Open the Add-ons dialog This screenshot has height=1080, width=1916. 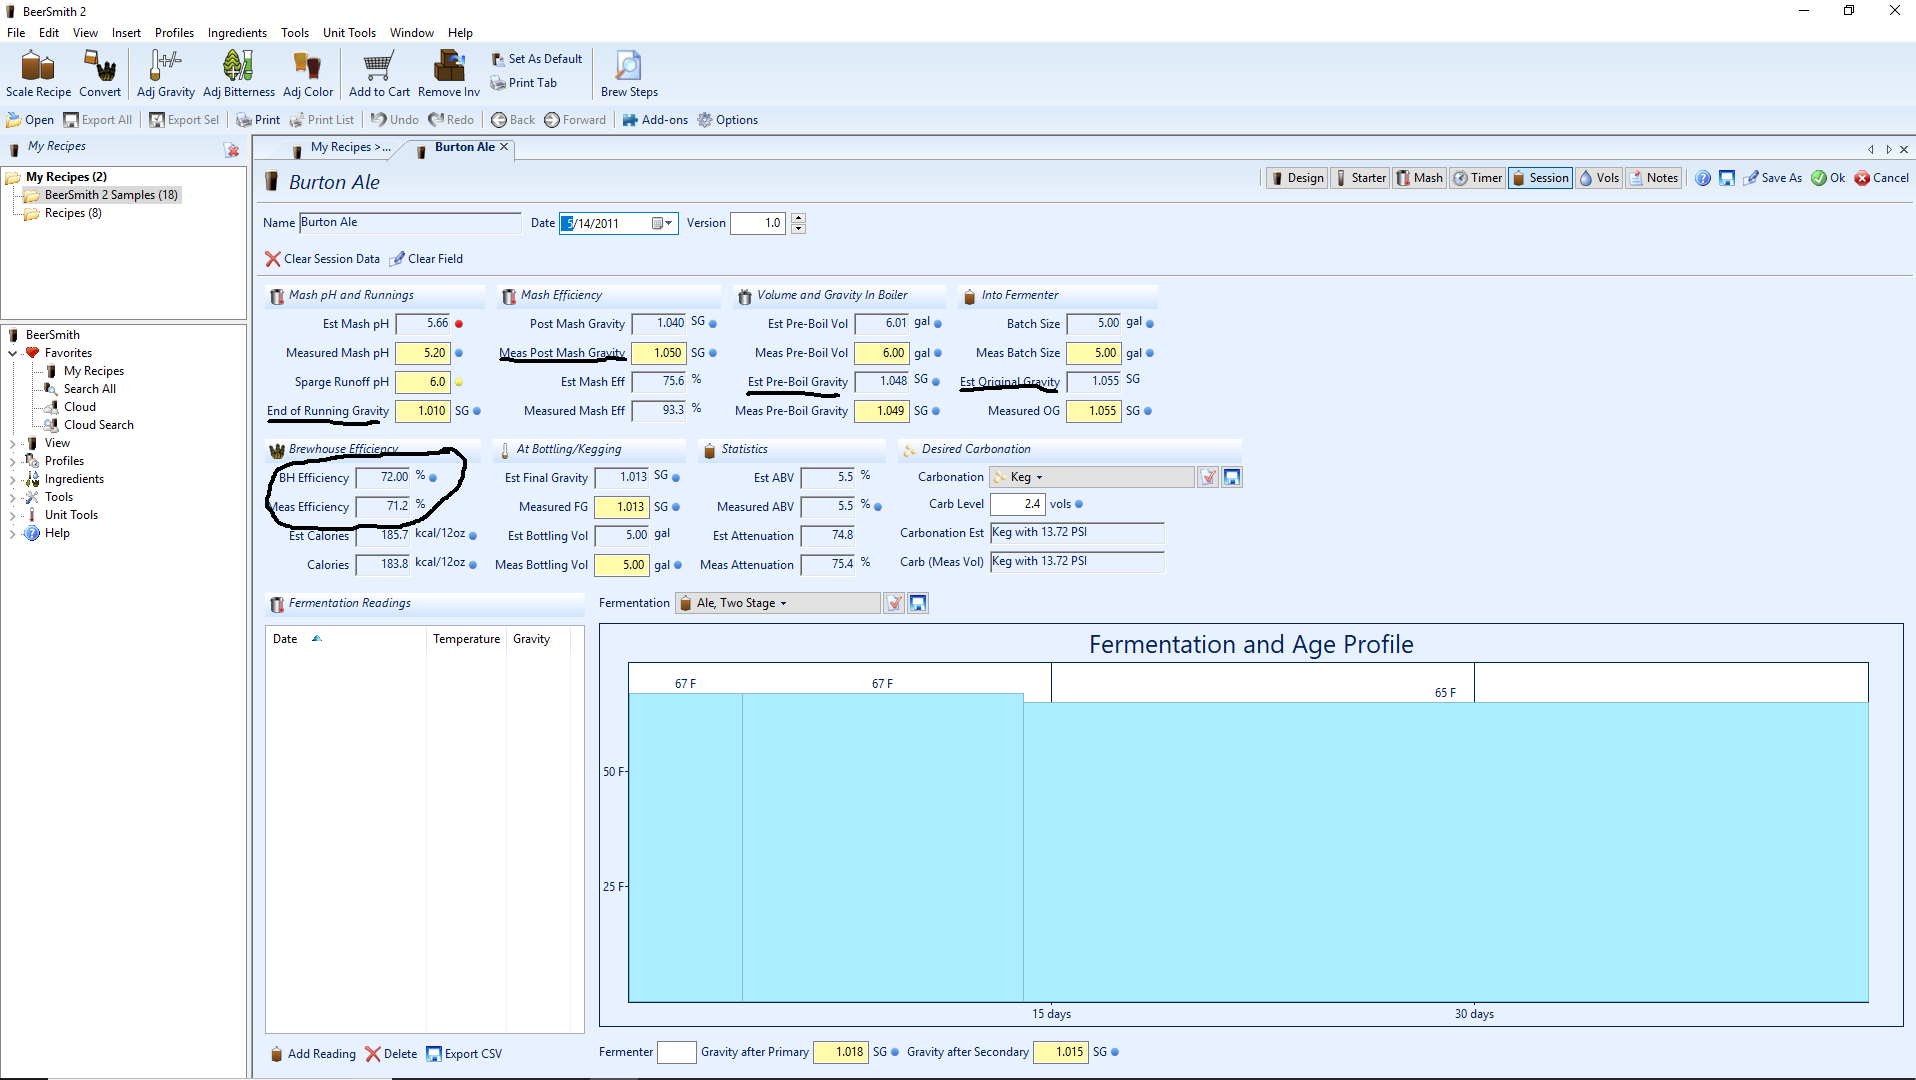pyautogui.click(x=655, y=120)
